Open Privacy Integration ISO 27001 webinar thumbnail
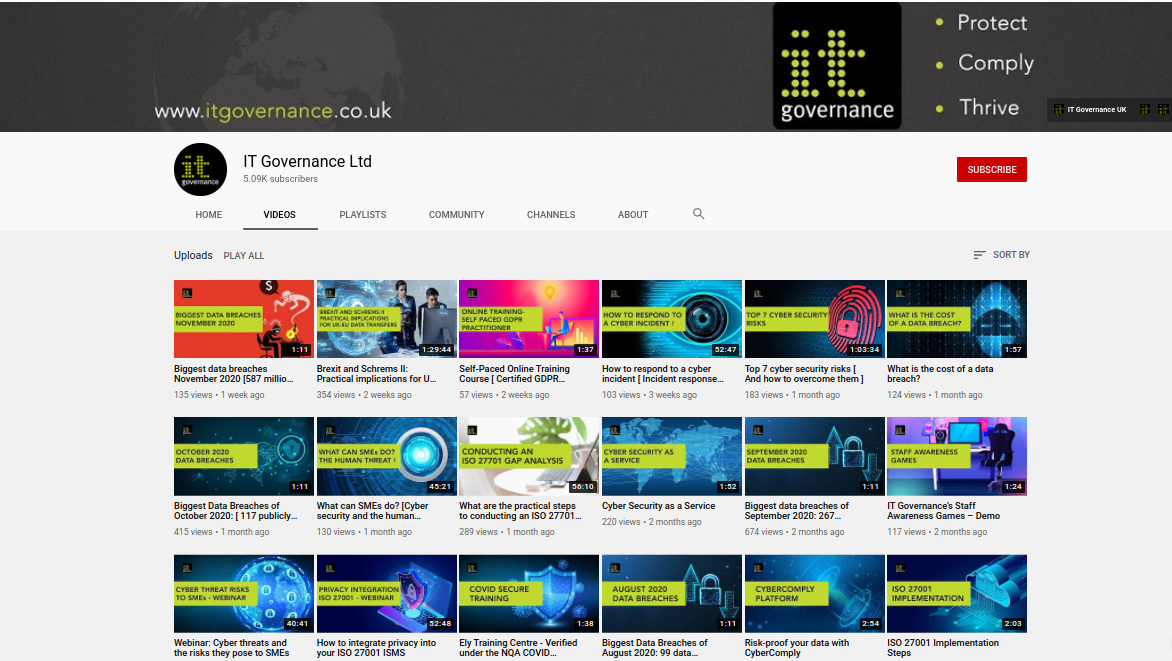This screenshot has width=1172, height=661. click(386, 594)
